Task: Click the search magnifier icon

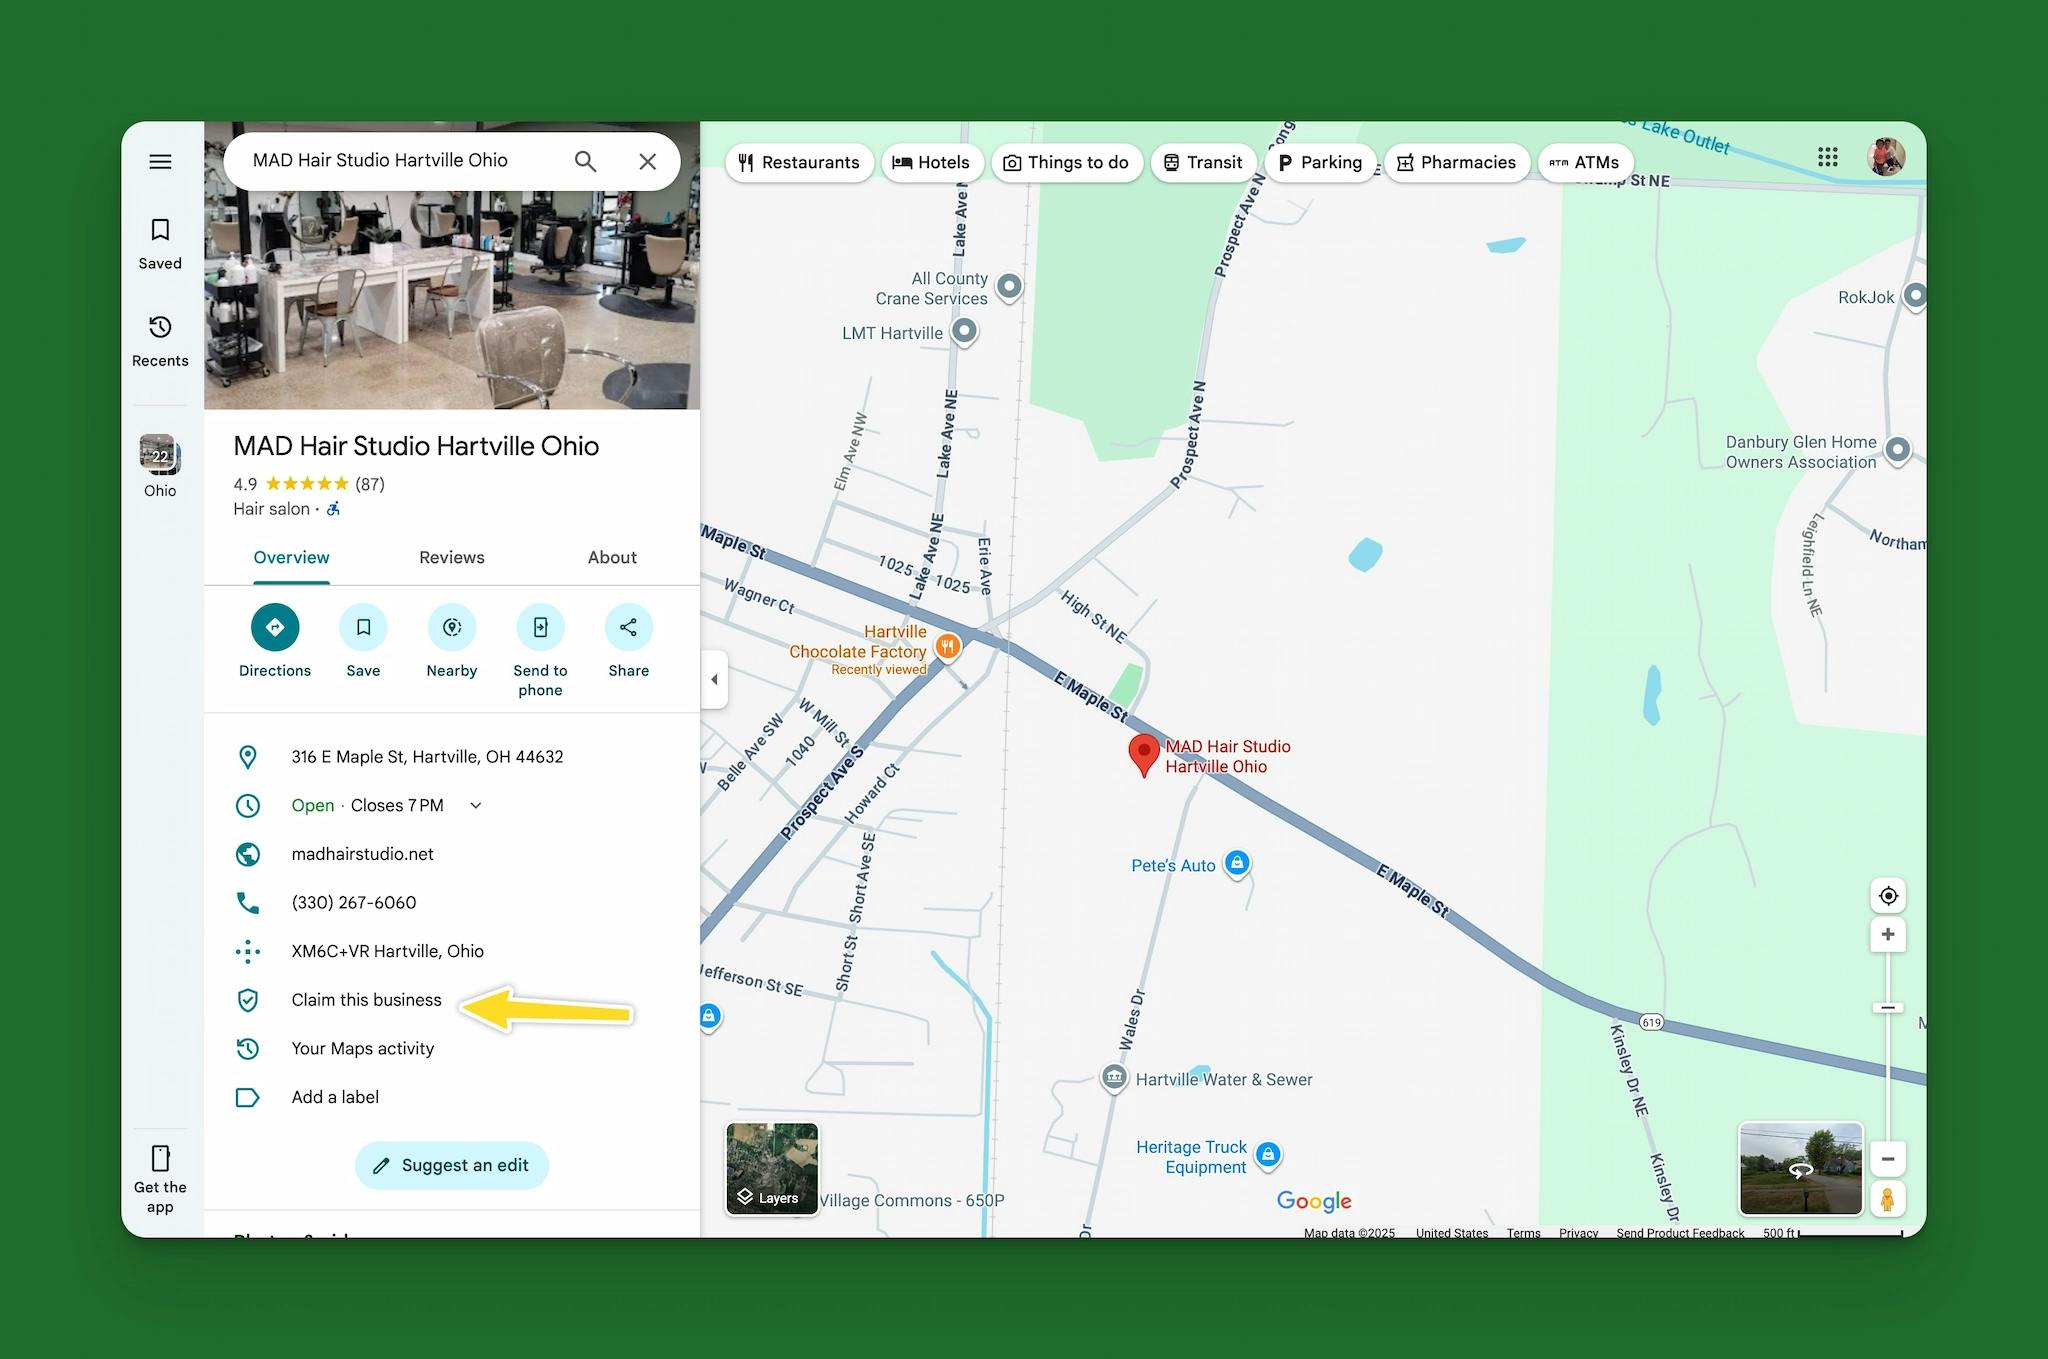Action: coord(585,161)
